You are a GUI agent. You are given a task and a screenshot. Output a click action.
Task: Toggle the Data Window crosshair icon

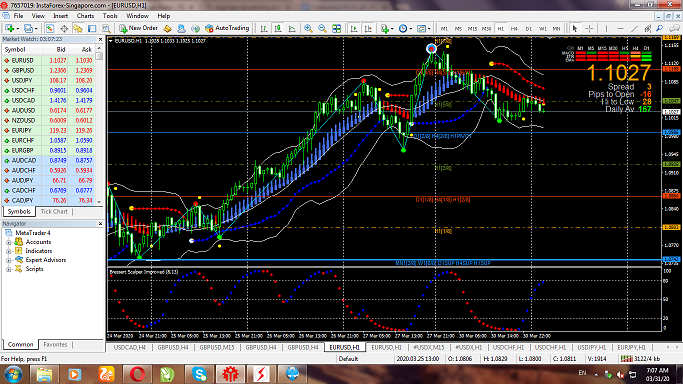[x=64, y=28]
